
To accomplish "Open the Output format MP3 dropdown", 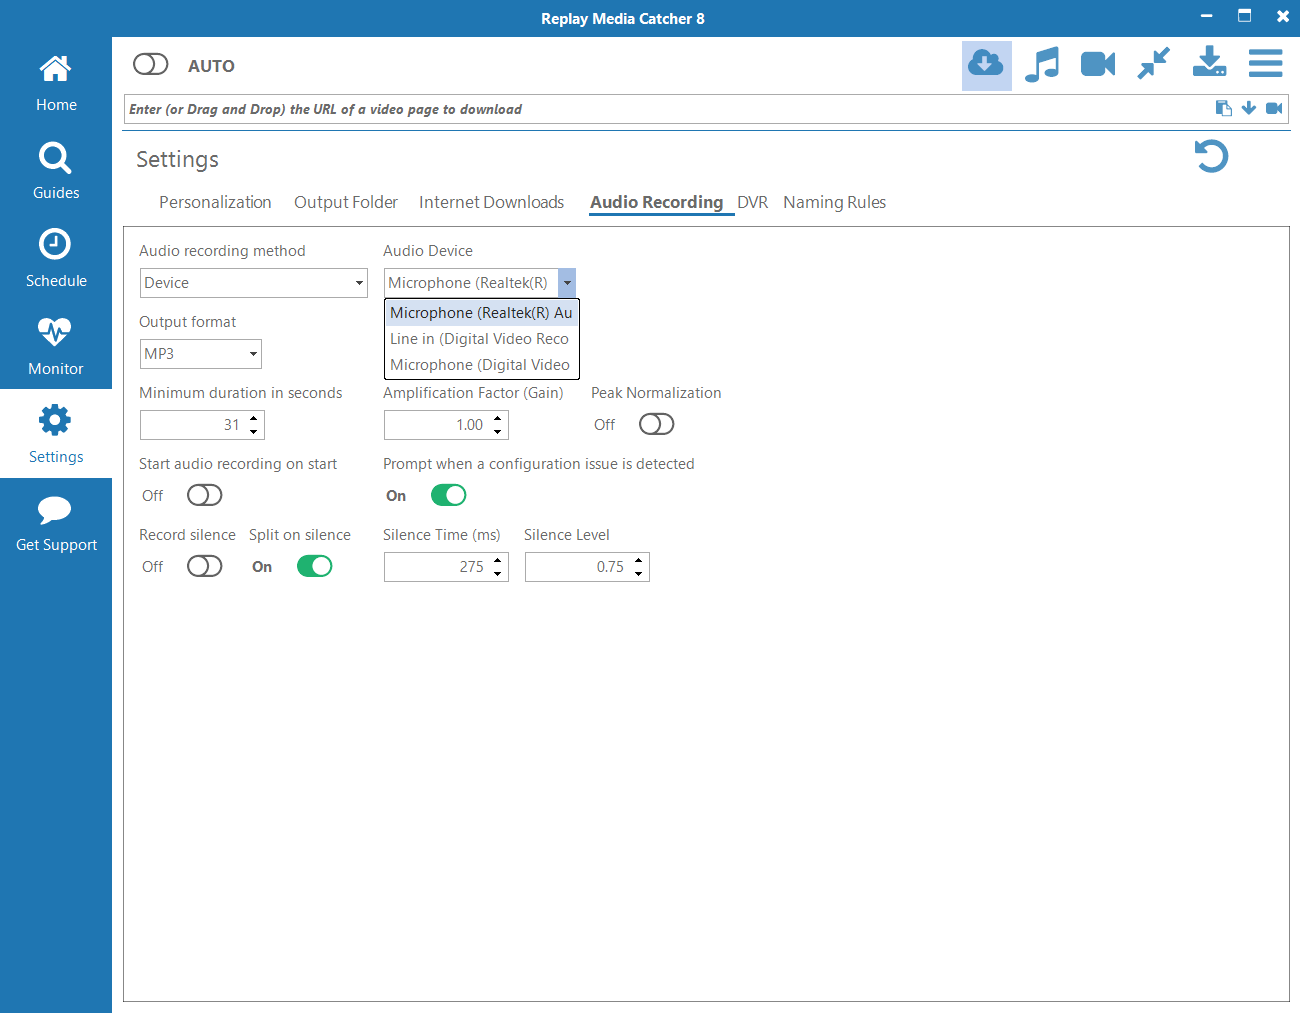I will pos(201,354).
